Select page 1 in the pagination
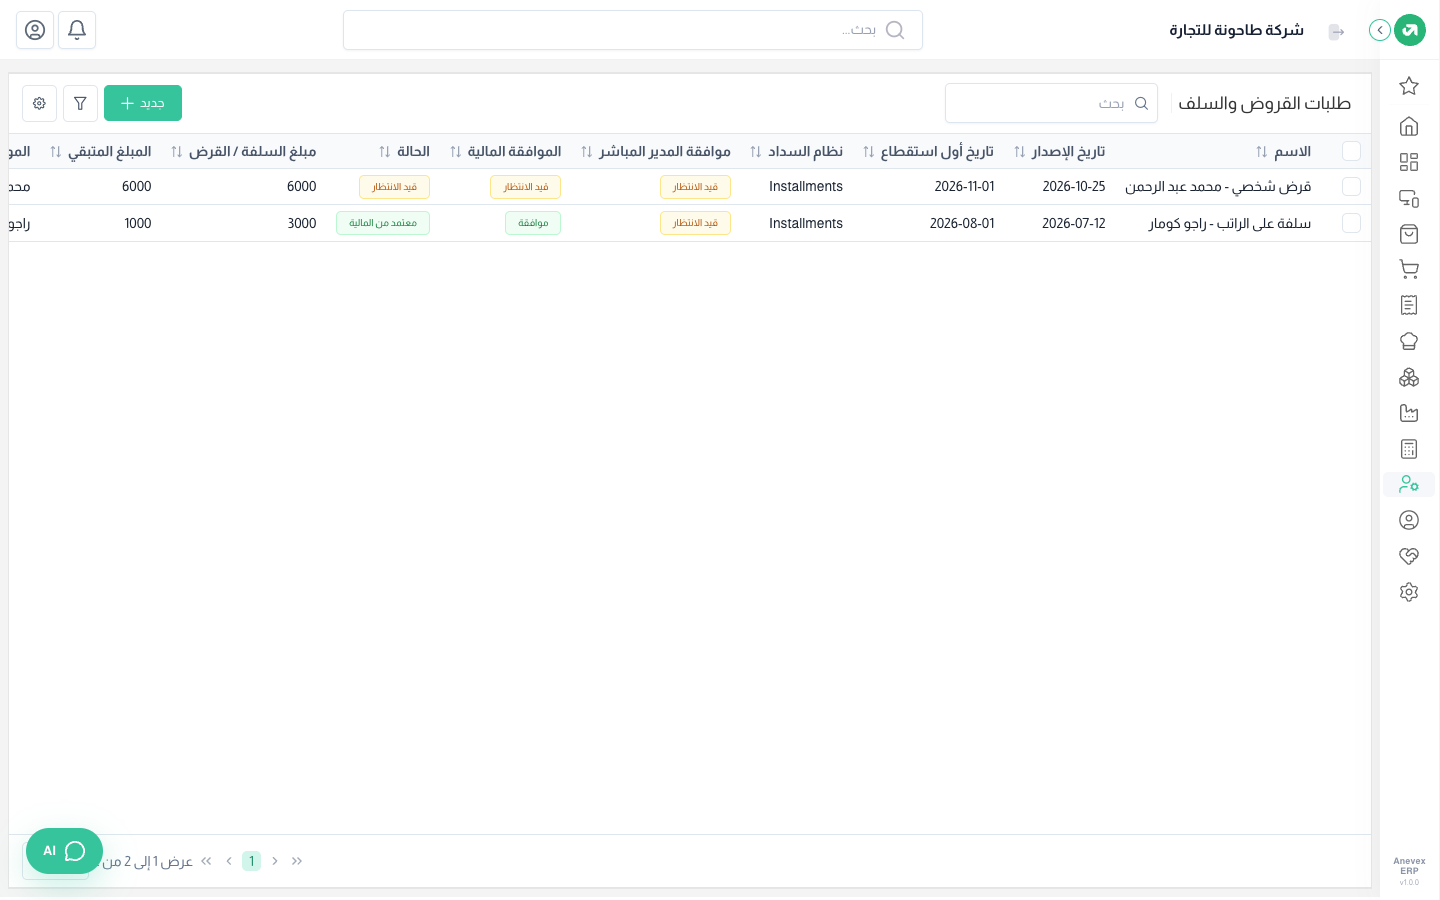1440x900 pixels. [x=252, y=861]
